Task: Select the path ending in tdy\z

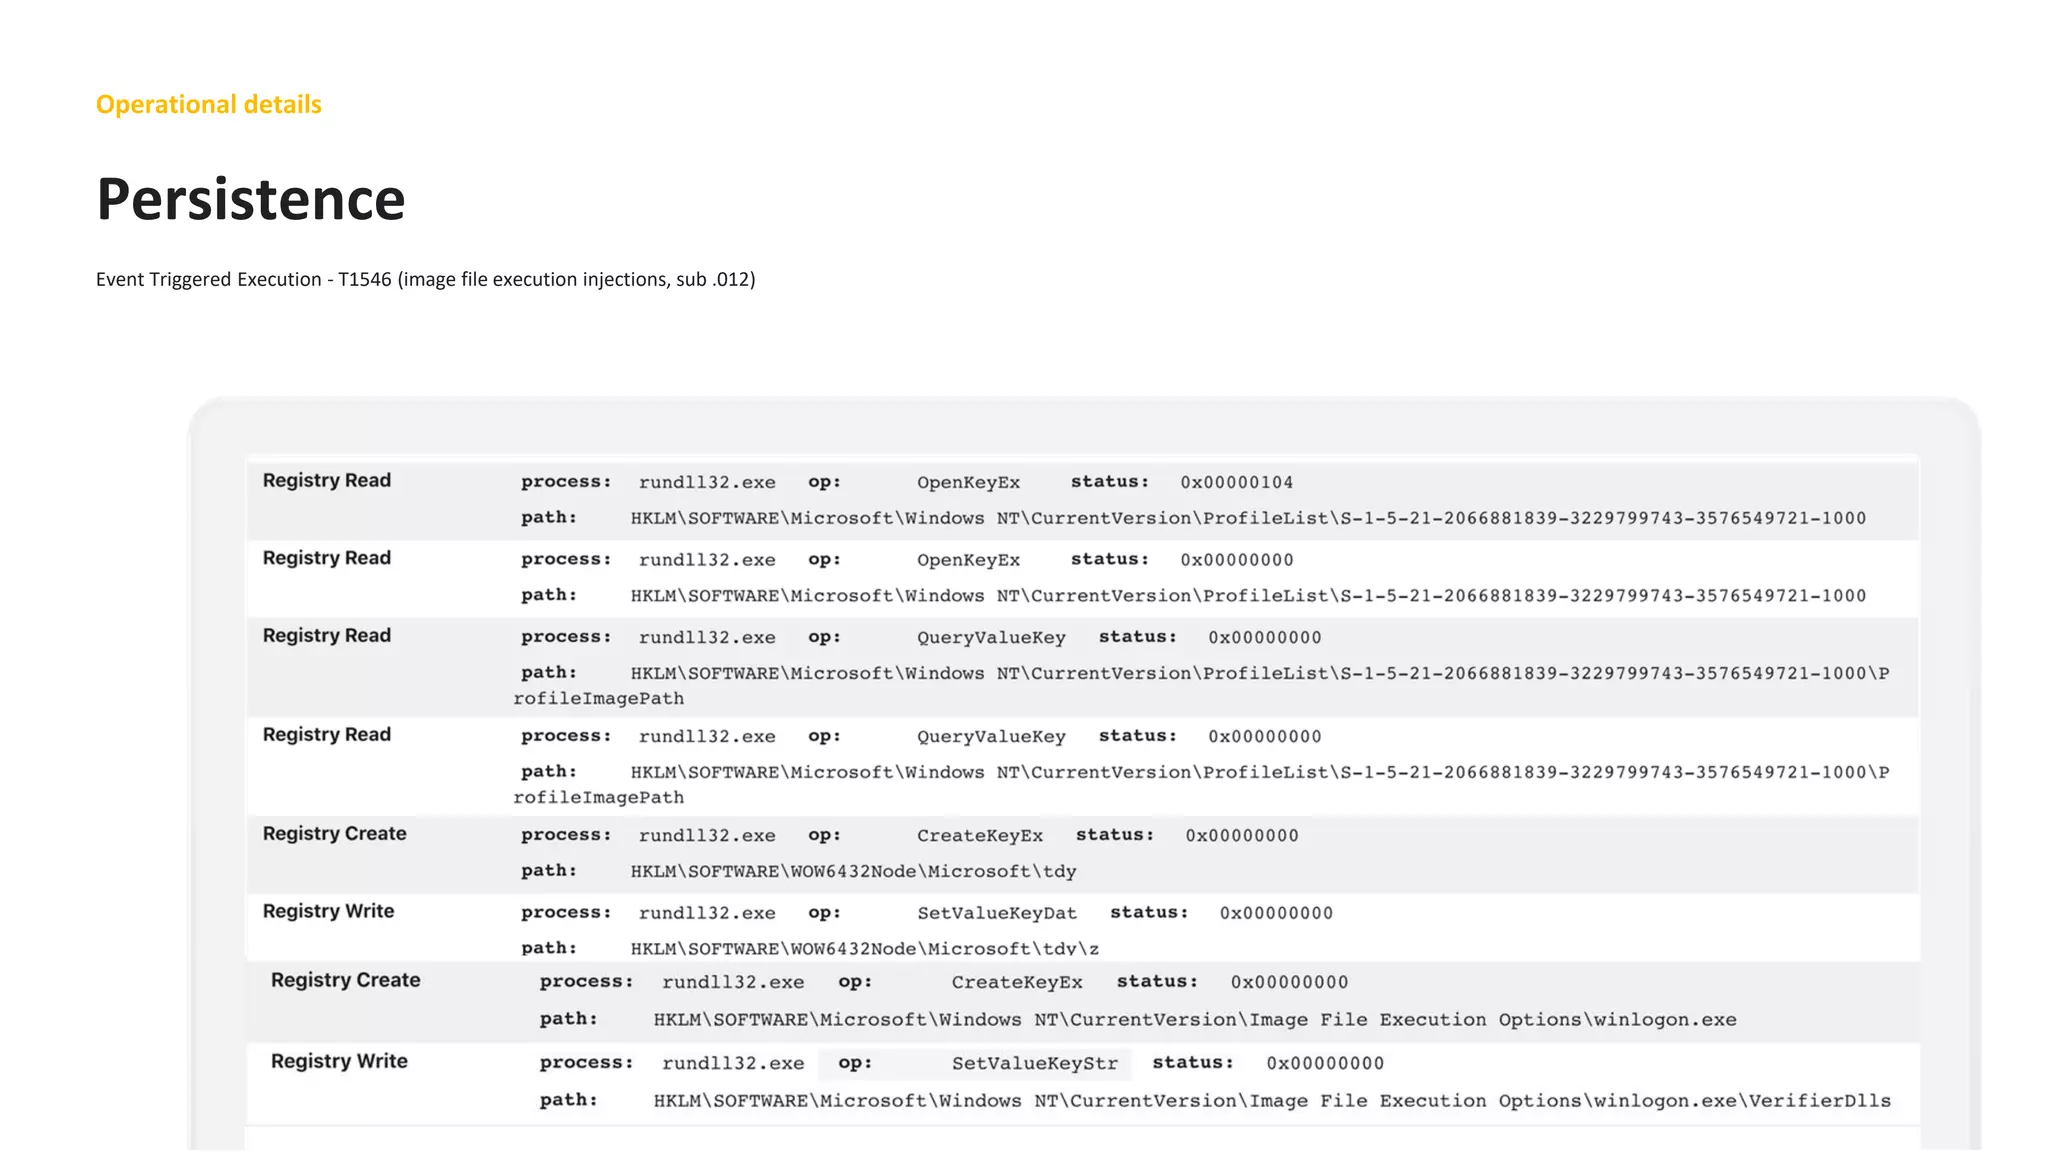Action: pos(864,948)
